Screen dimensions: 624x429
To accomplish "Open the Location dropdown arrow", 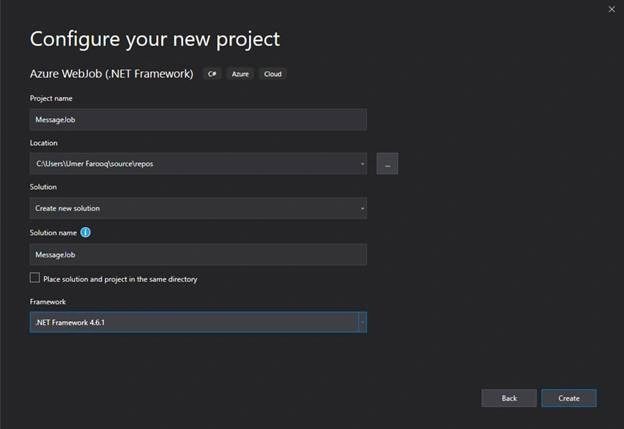I will pyautogui.click(x=362, y=164).
